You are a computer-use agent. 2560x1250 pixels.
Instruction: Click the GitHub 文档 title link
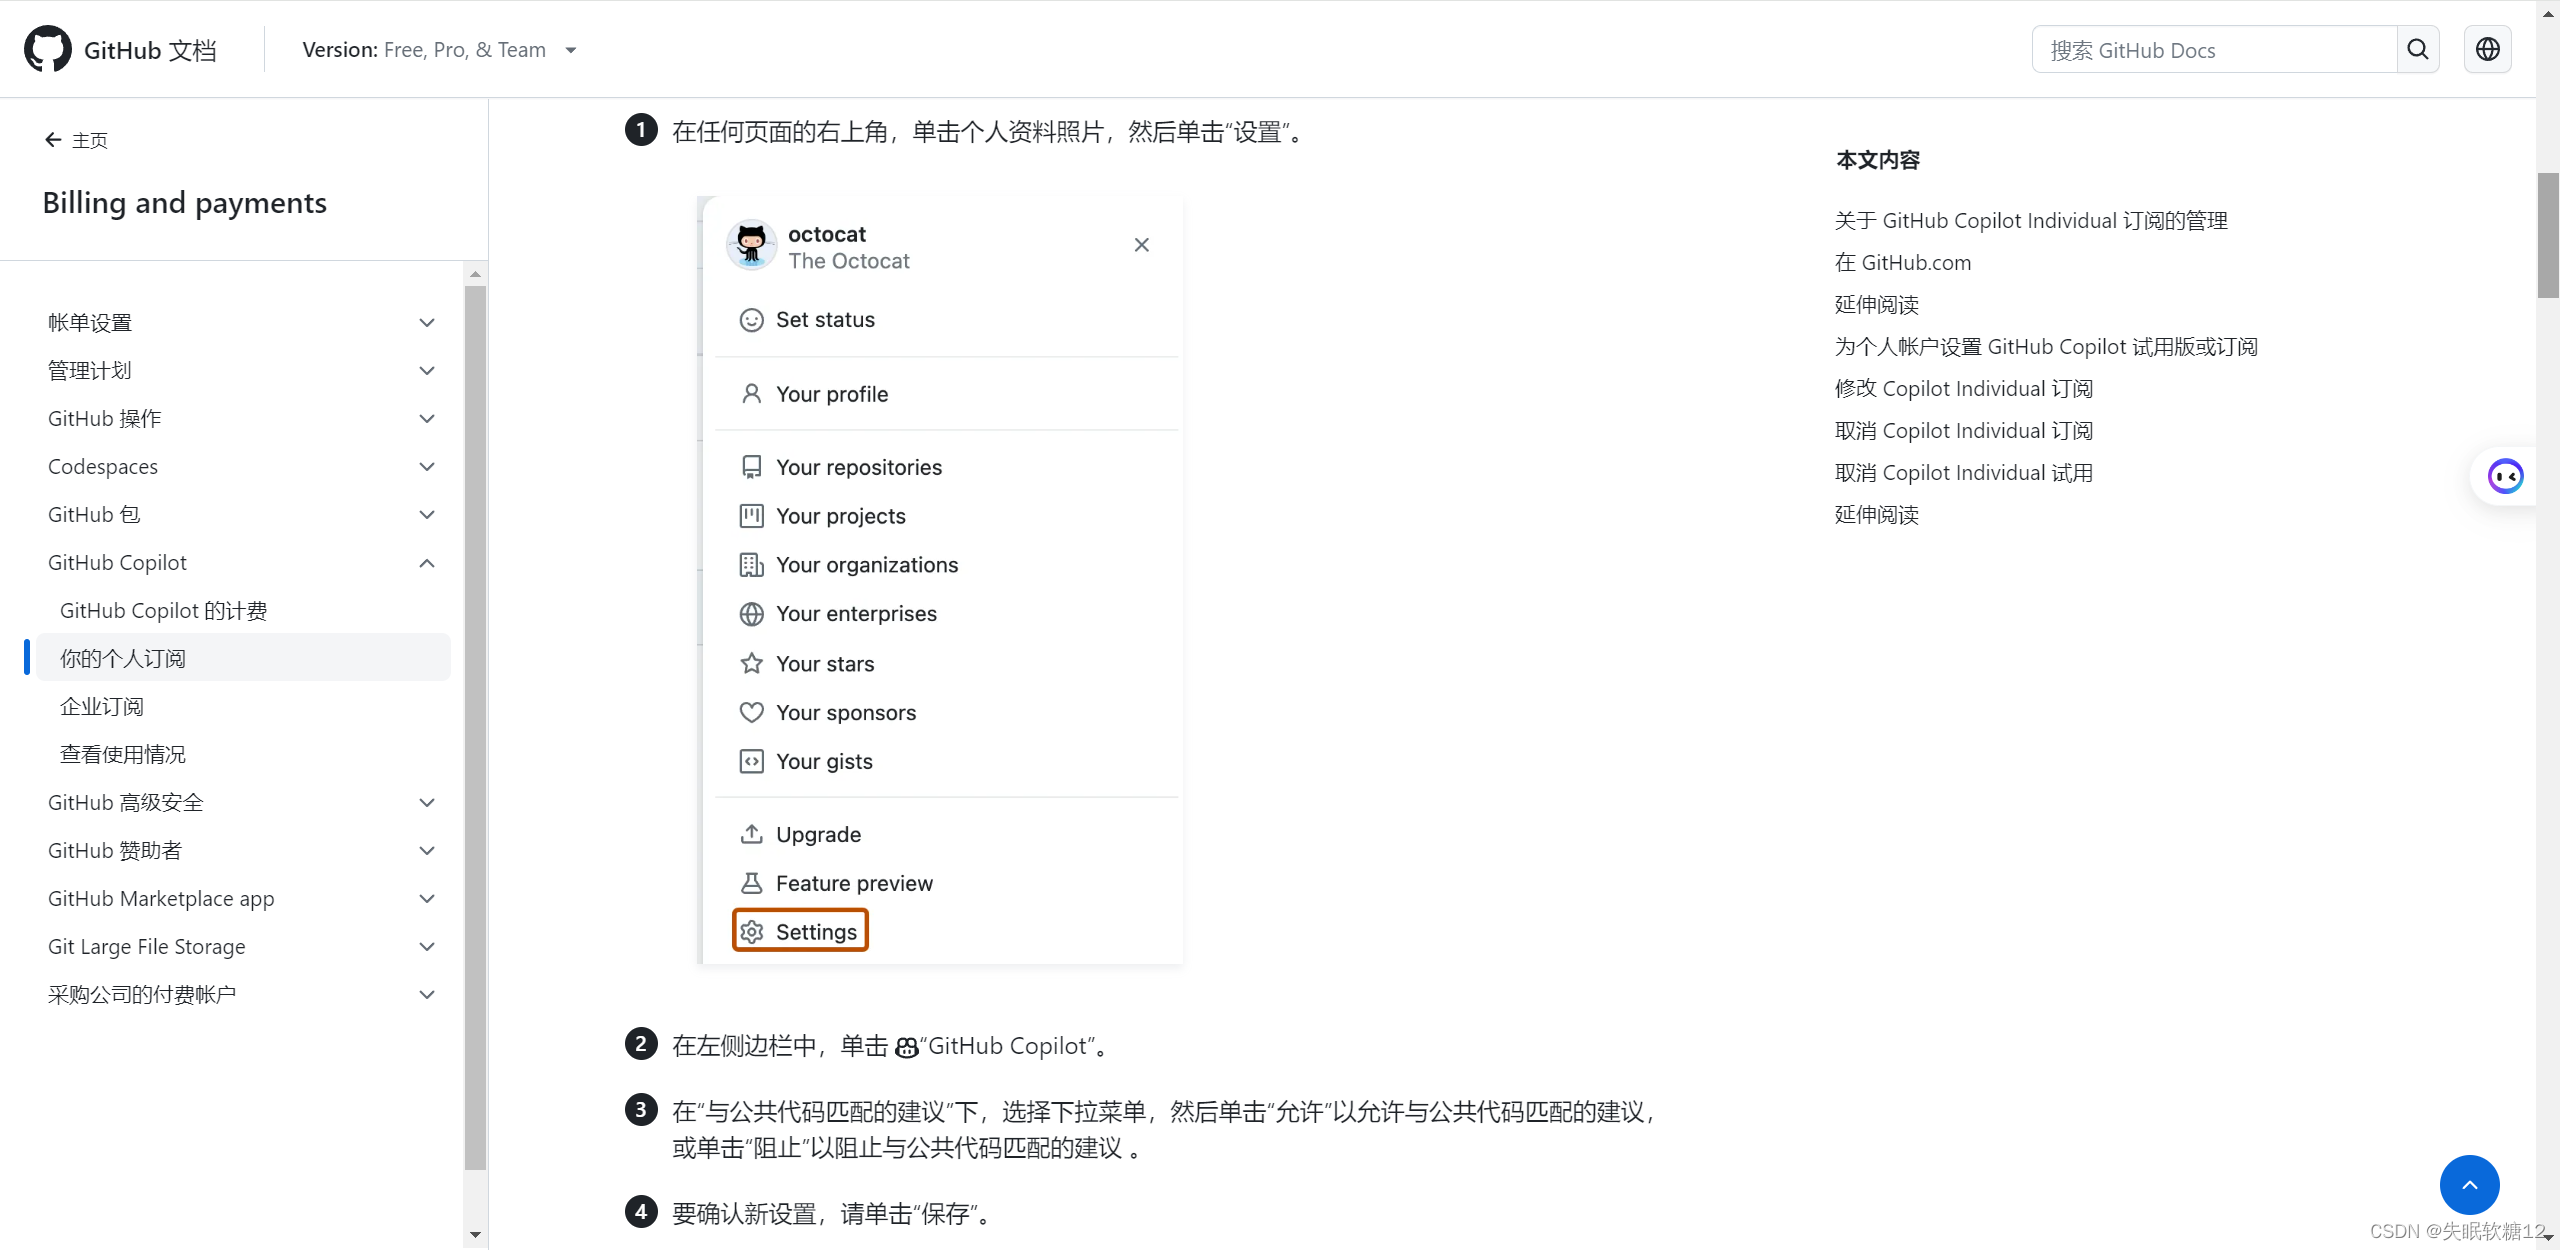pos(150,50)
